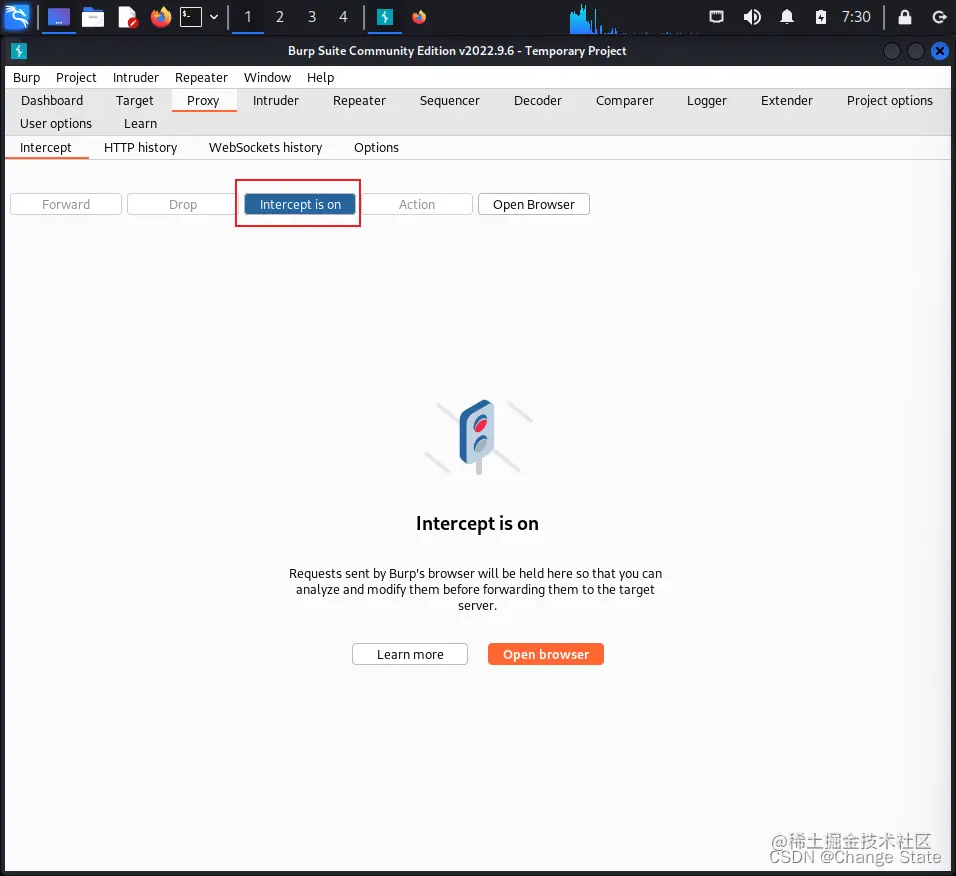Click the 7:30 clock
The height and width of the screenshot is (876, 956).
coord(856,17)
